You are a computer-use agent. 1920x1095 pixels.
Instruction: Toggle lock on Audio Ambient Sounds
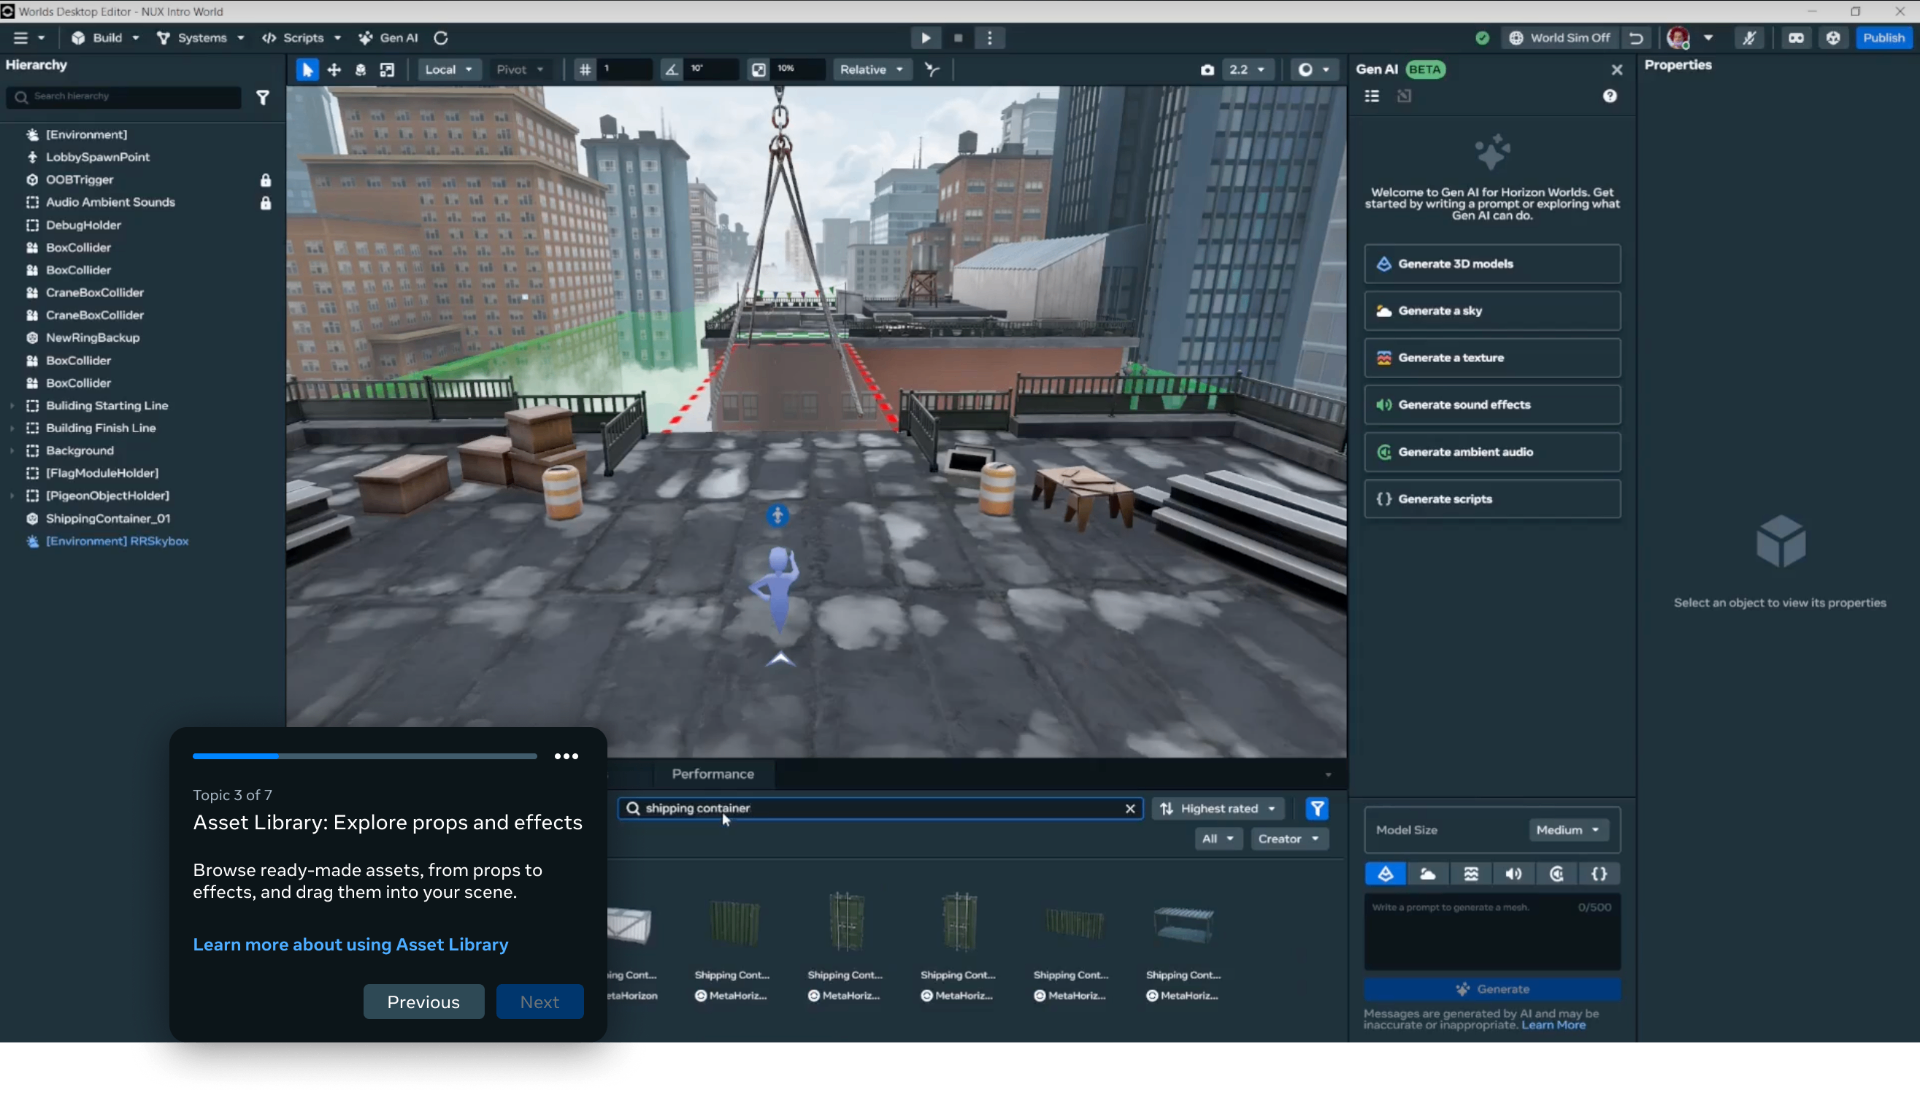(266, 203)
